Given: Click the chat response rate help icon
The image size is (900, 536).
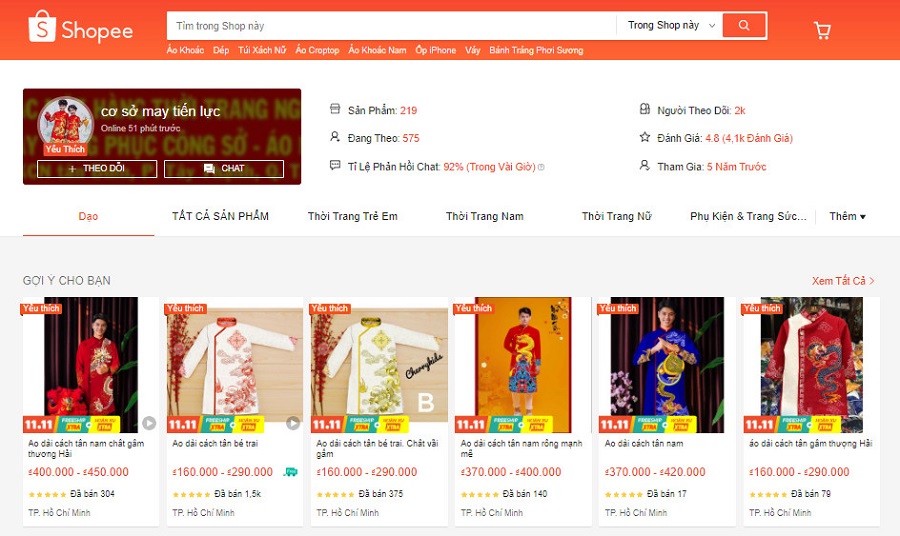Looking at the screenshot, I should coord(541,167).
